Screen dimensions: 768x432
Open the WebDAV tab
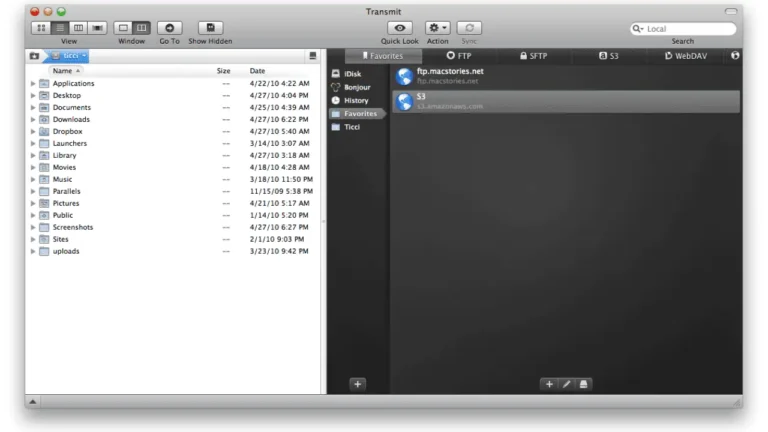[686, 56]
